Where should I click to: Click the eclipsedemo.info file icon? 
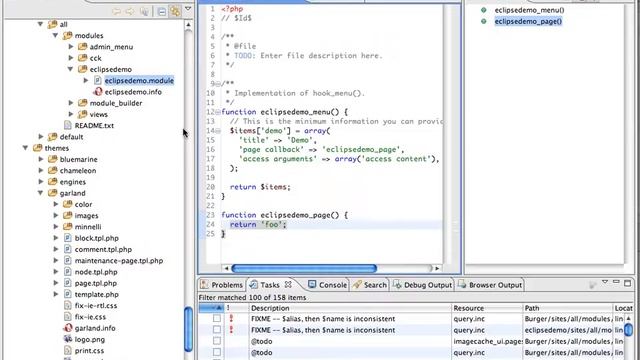(98, 92)
